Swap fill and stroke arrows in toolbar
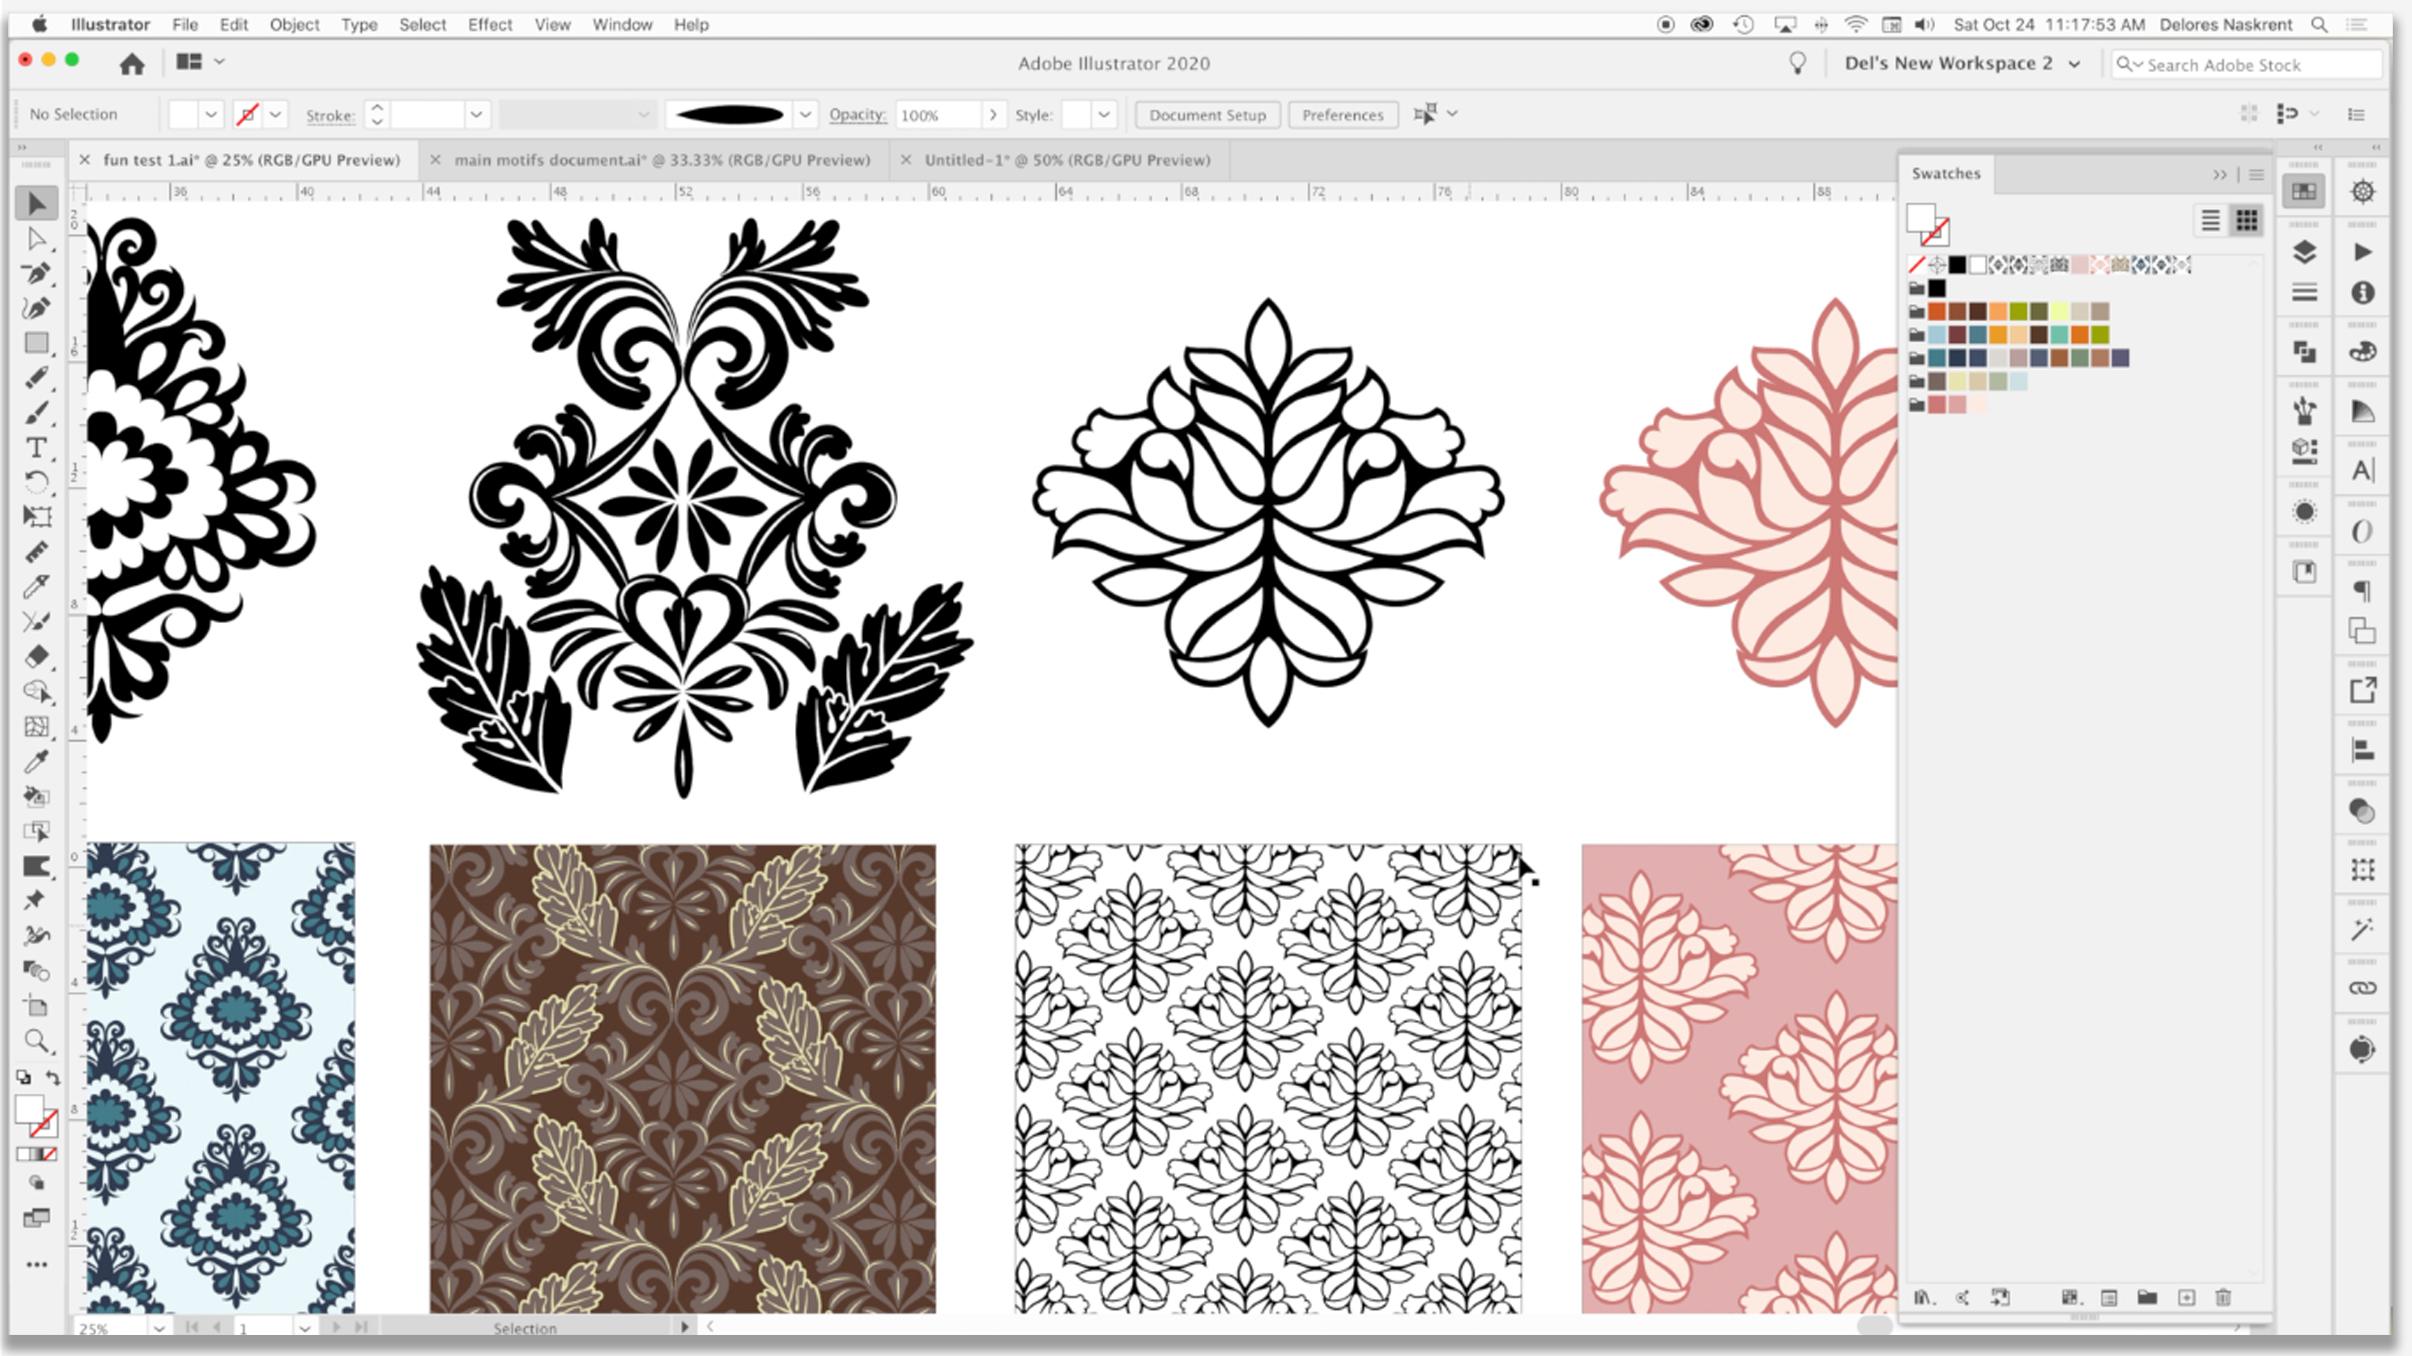This screenshot has height=1356, width=2412. point(53,1078)
